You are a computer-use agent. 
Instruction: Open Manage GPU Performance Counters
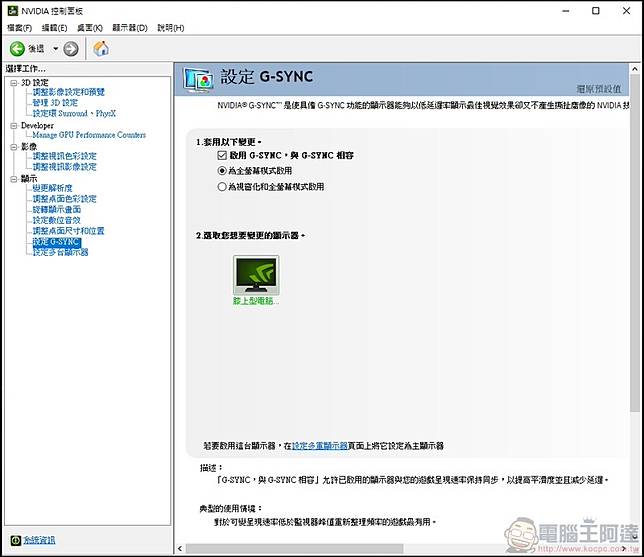pos(89,135)
